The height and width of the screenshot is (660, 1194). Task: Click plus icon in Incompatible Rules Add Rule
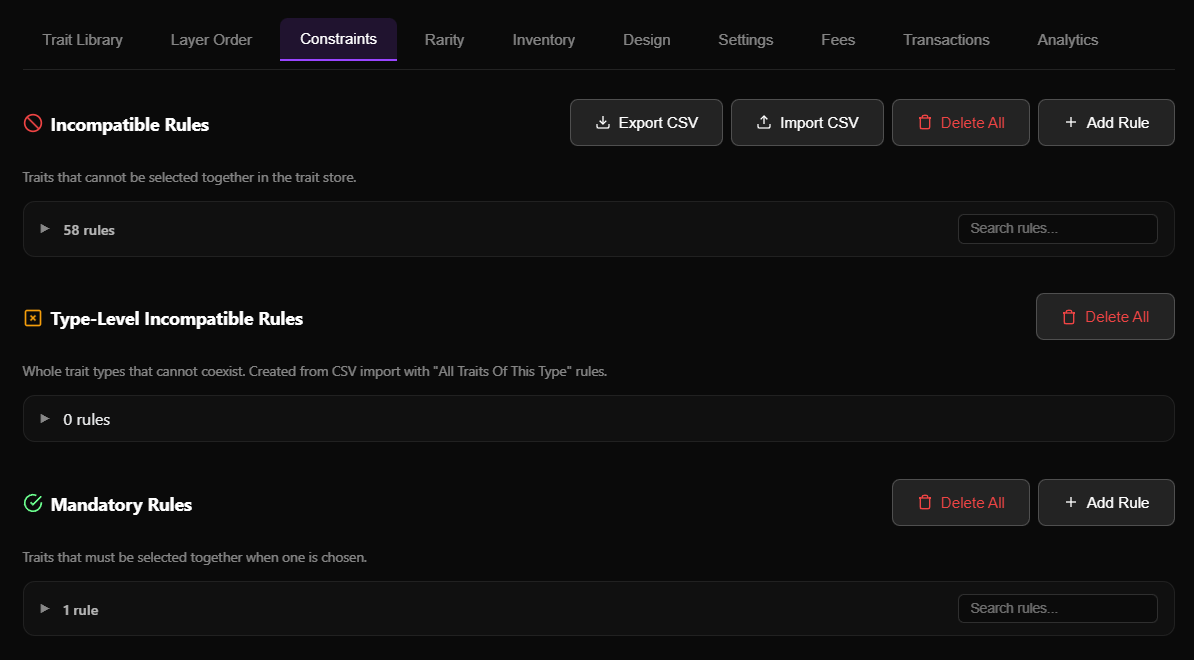tap(1070, 123)
